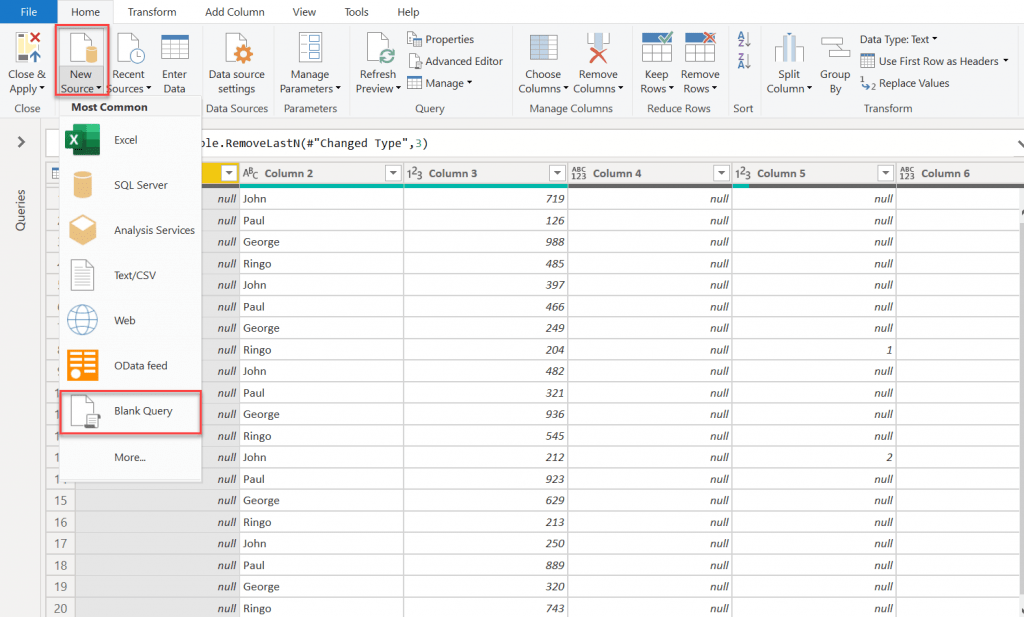Open the Manage query dropdown
This screenshot has width=1024, height=617.
pyautogui.click(x=440, y=83)
